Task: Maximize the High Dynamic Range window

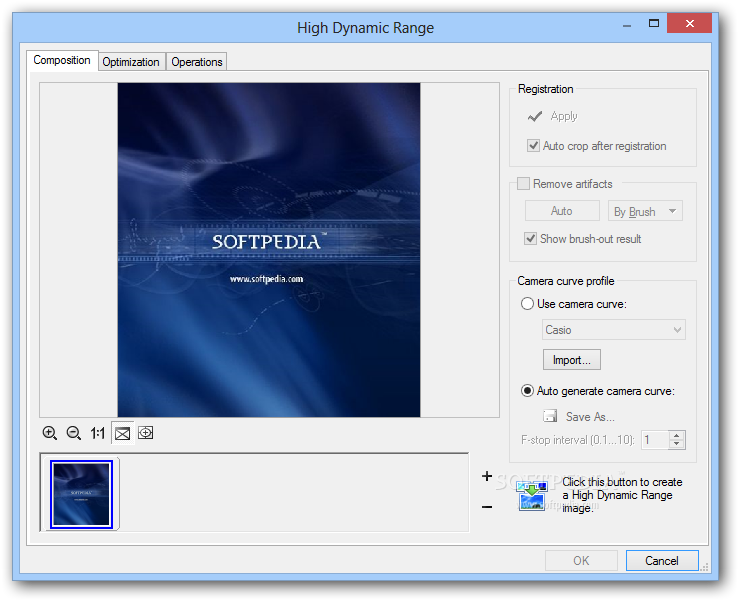Action: pos(654,24)
